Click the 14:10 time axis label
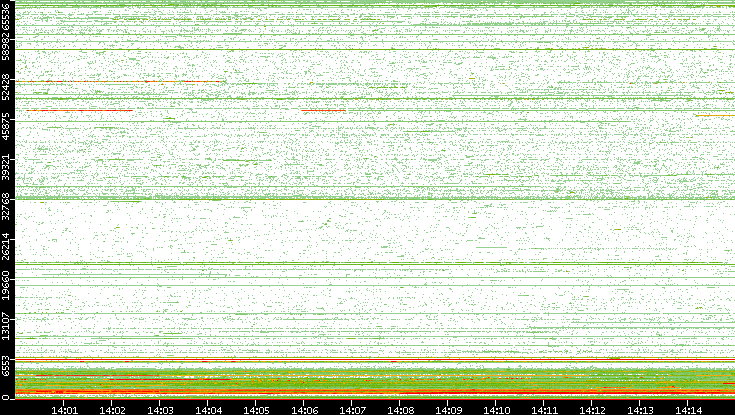Screen dimensions: 735x415 point(496,410)
